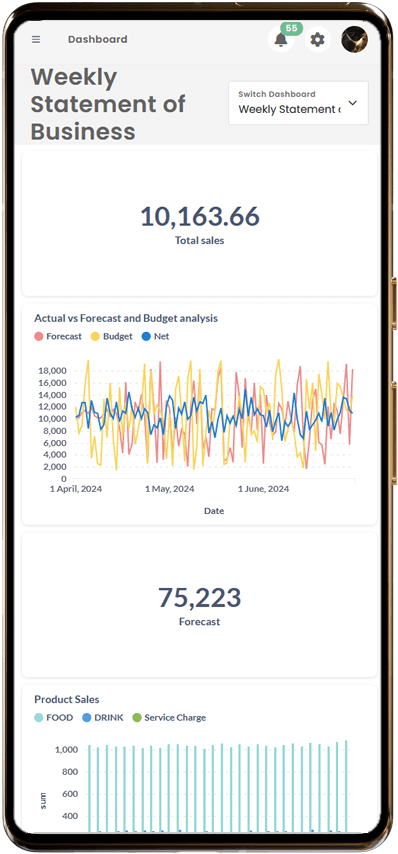Click the Date axis title
This screenshot has height=854, width=398.
214,511
